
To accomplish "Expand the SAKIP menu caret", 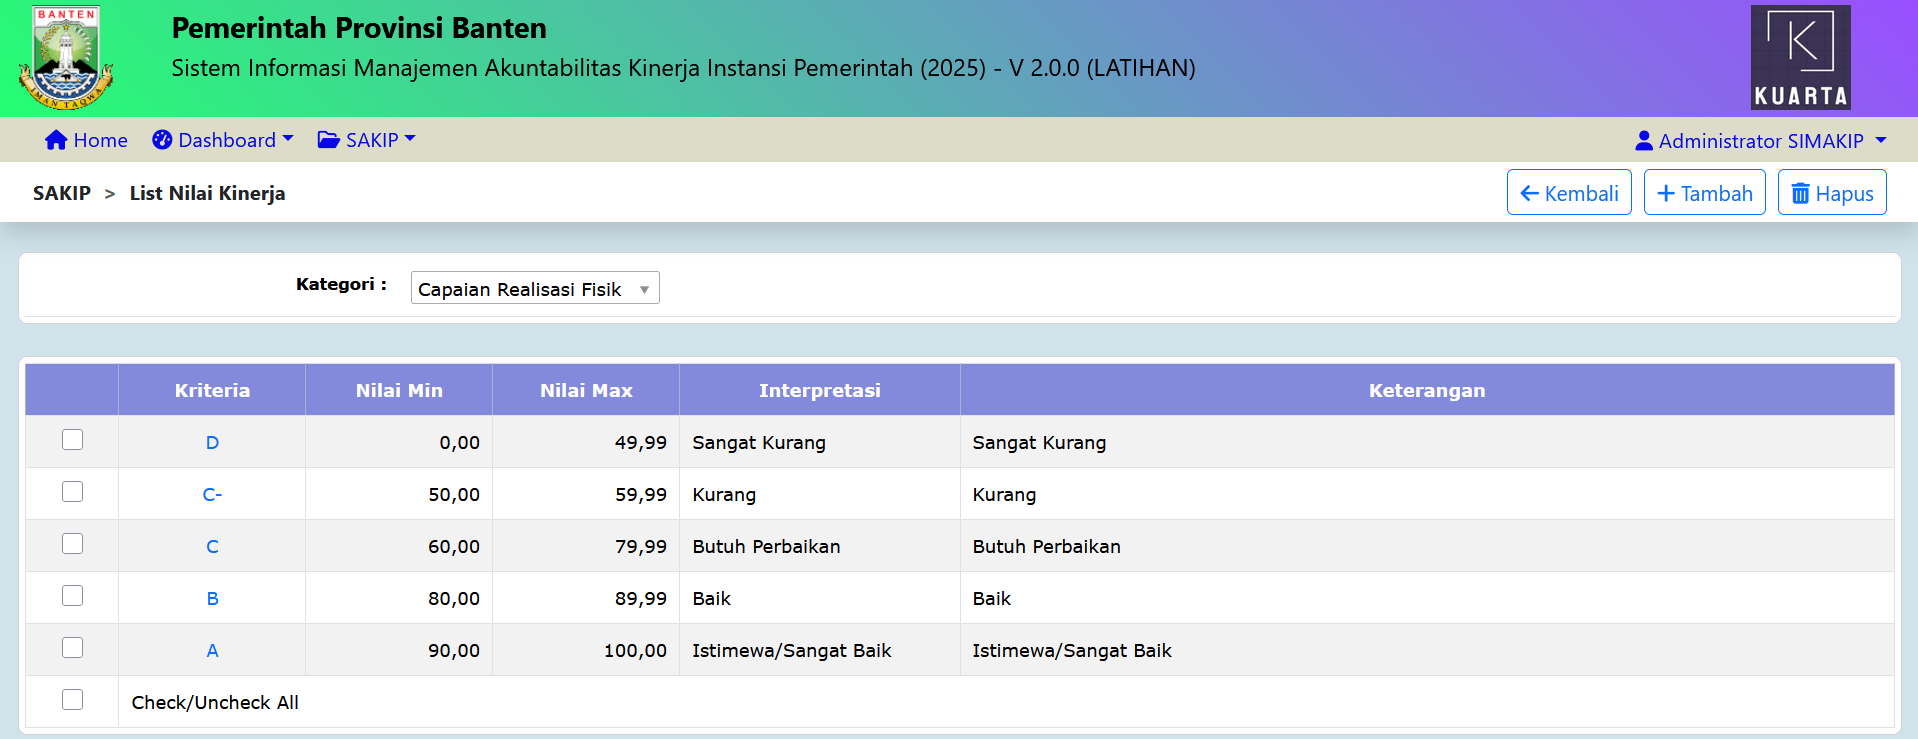I will click(410, 139).
